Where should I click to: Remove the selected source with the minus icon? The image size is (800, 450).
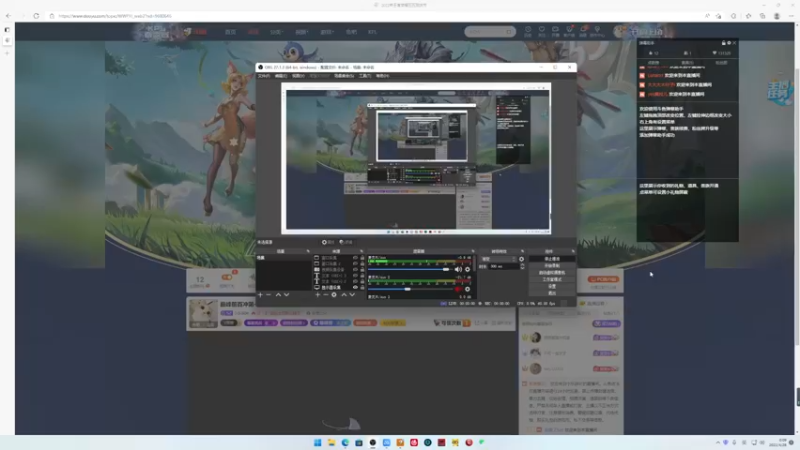point(326,295)
